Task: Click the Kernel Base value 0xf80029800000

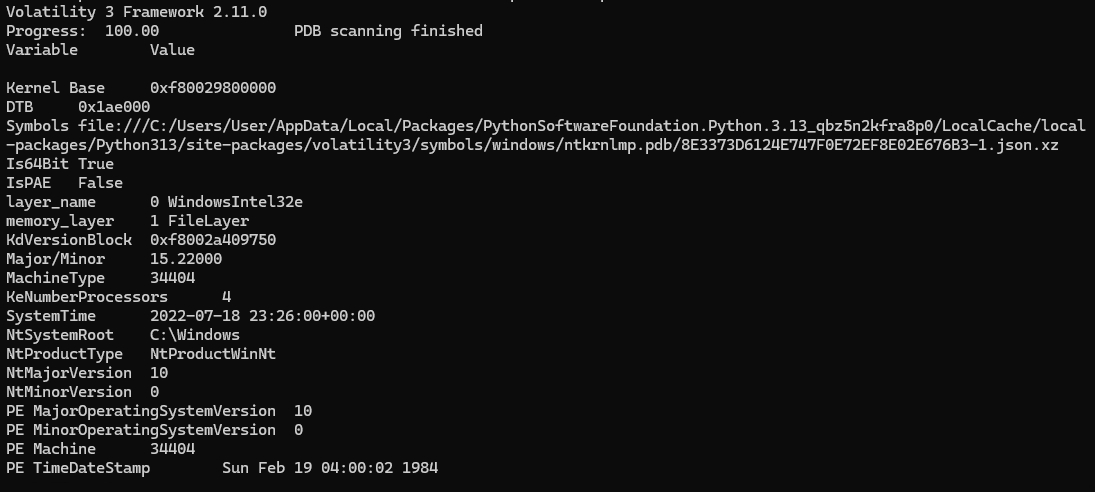Action: tap(213, 88)
